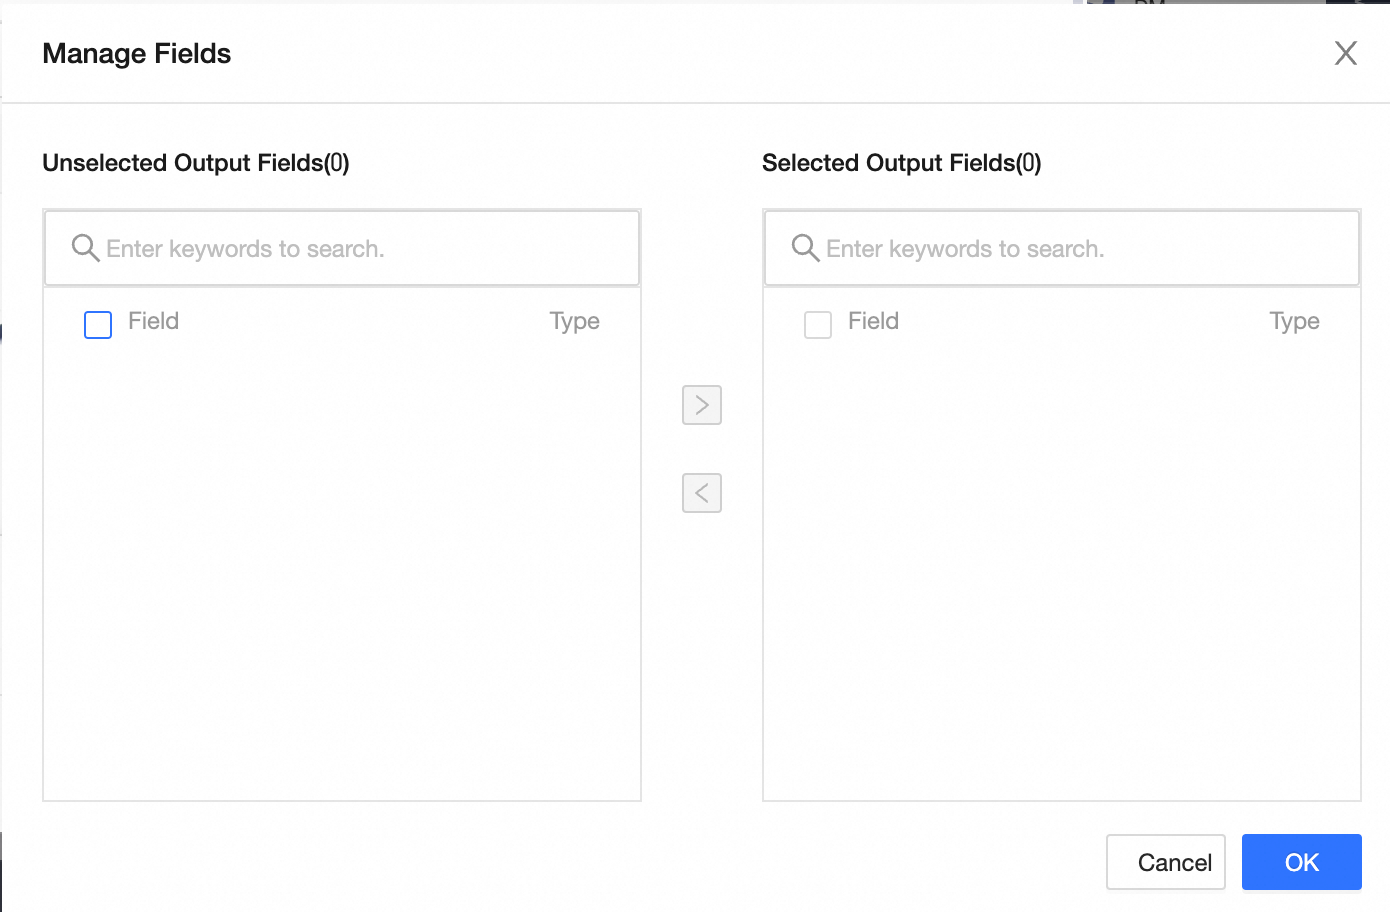
Task: Click the Field column header in Unselected list
Action: click(x=153, y=321)
